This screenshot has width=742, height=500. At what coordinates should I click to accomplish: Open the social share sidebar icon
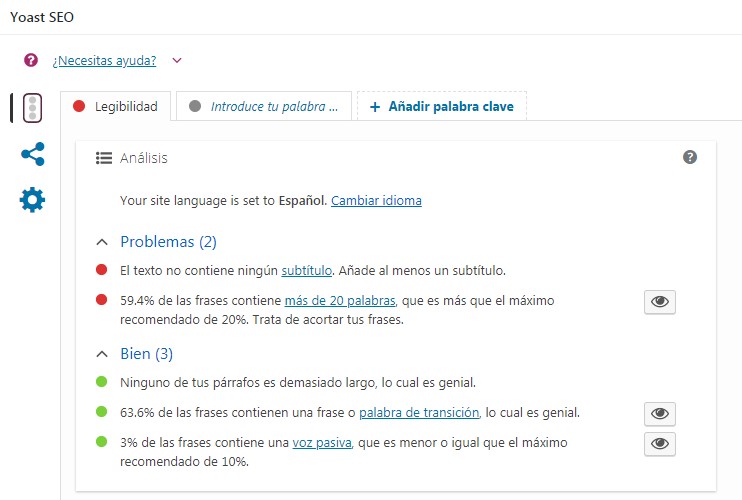pos(33,154)
